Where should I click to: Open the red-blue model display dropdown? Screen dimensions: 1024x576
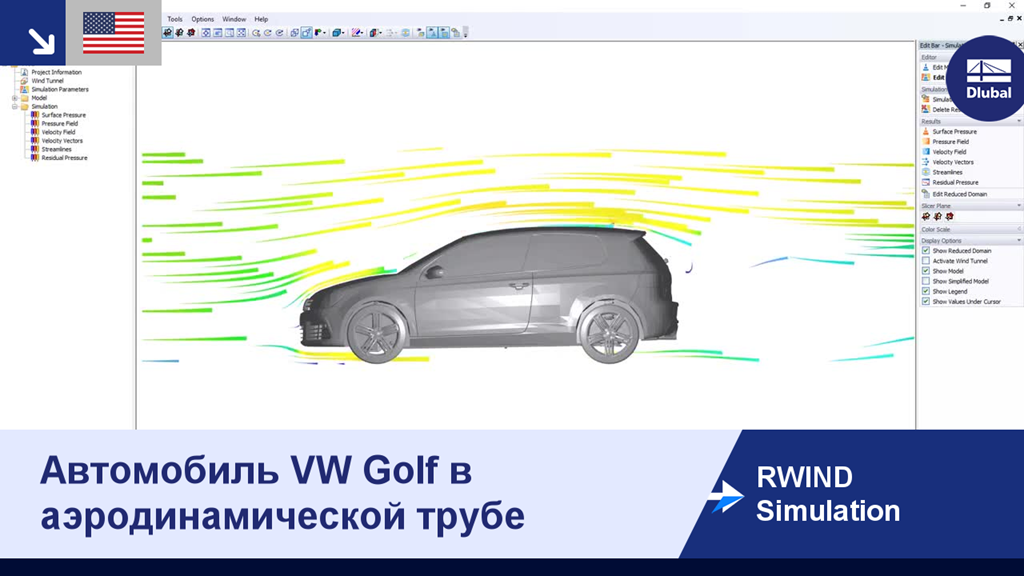pos(380,33)
